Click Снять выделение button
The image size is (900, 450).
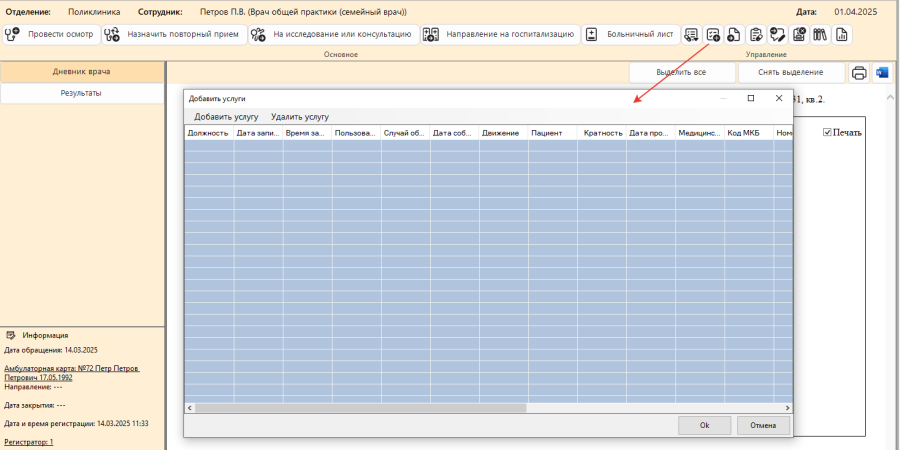791,72
